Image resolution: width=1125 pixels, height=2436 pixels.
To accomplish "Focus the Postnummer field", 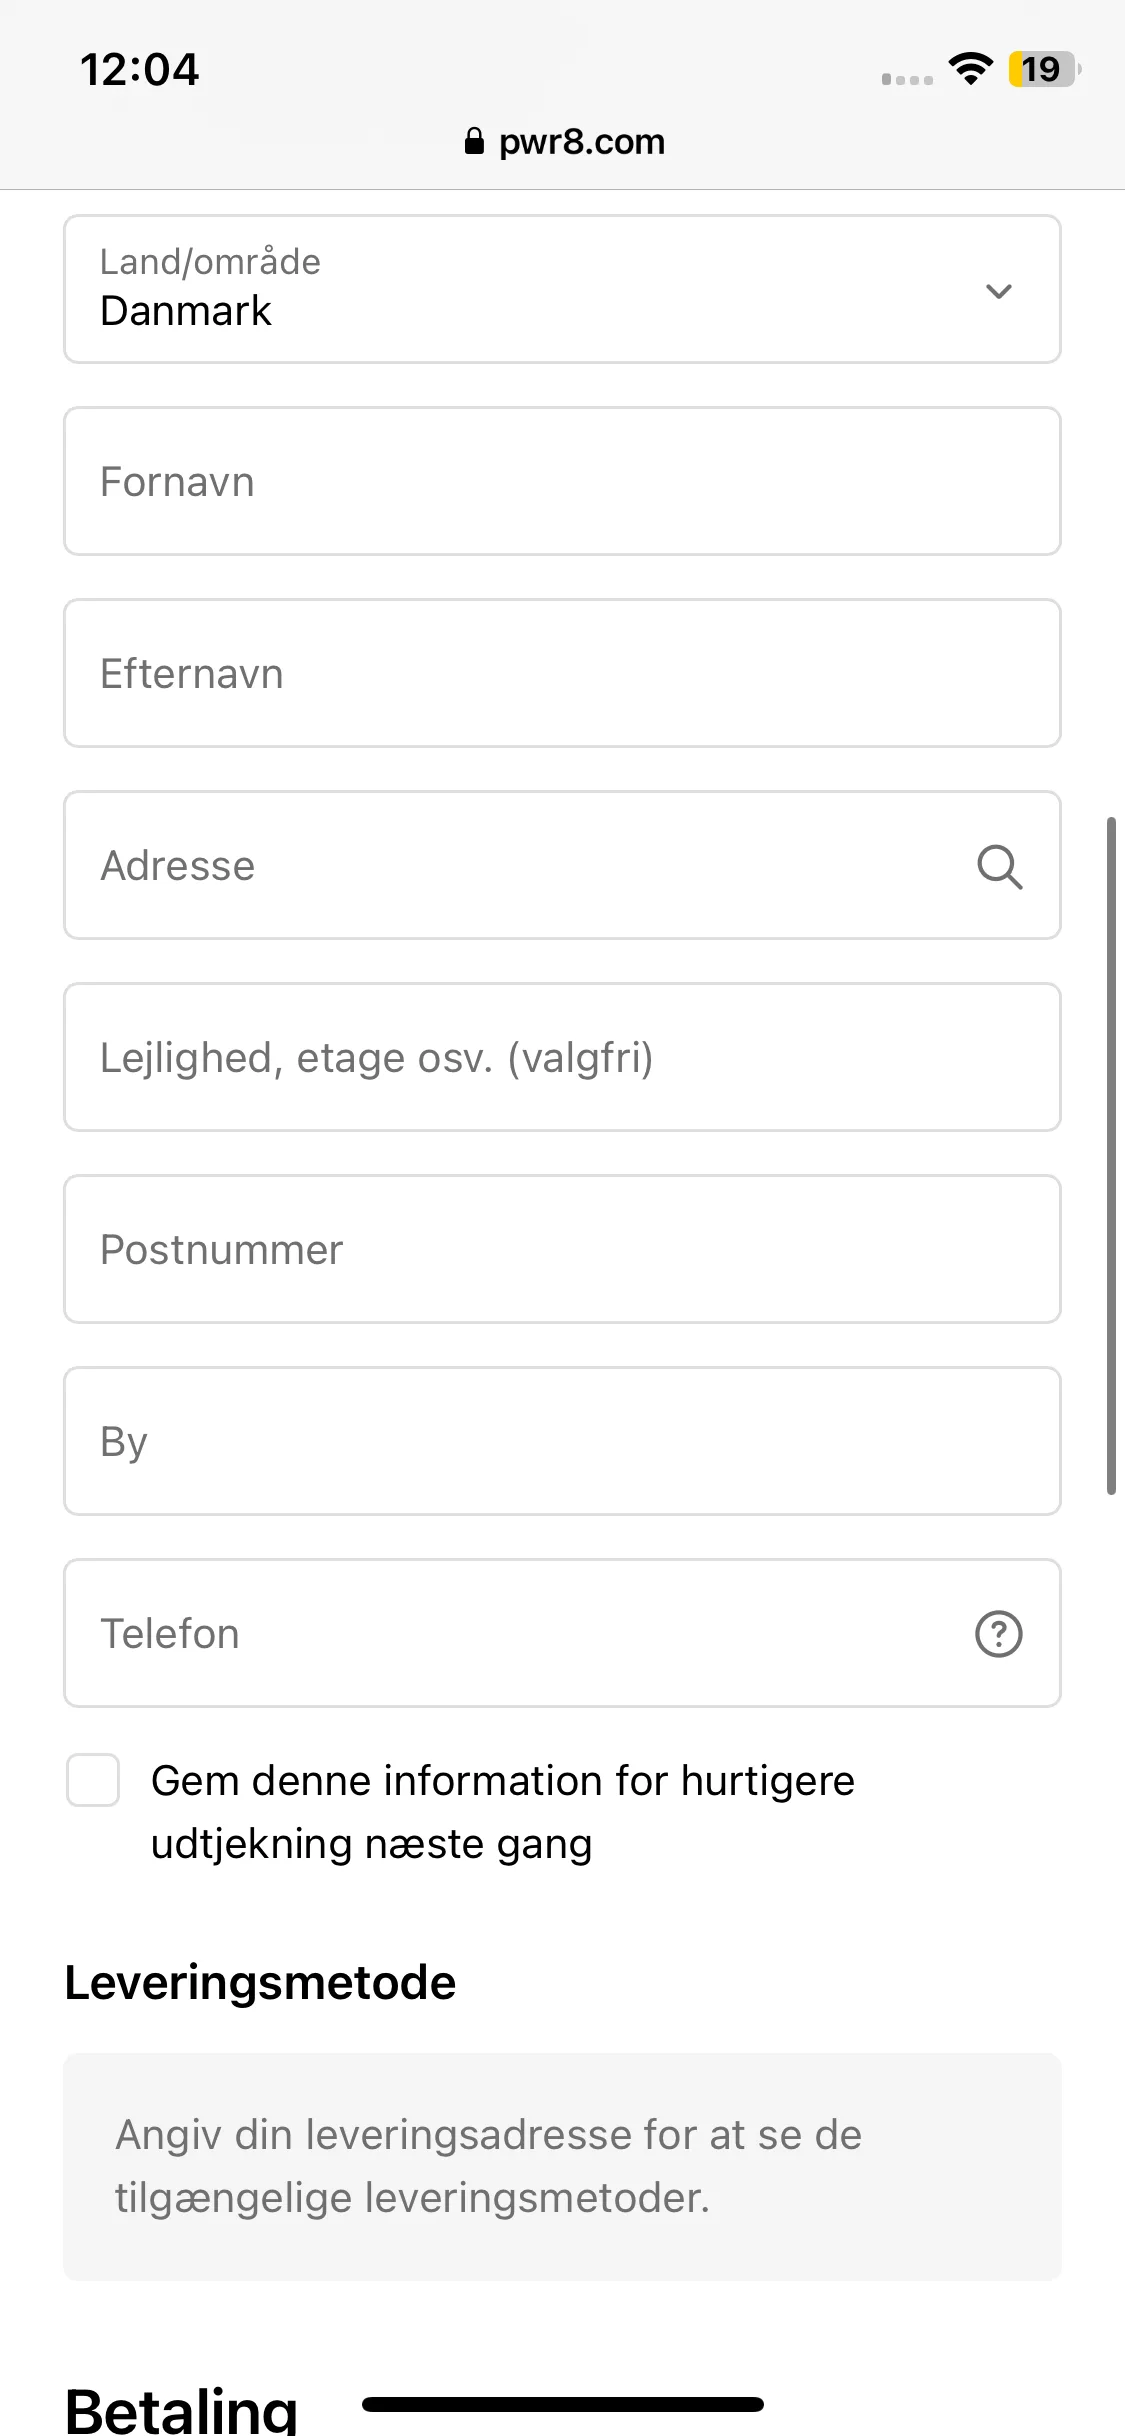I will pos(562,1249).
